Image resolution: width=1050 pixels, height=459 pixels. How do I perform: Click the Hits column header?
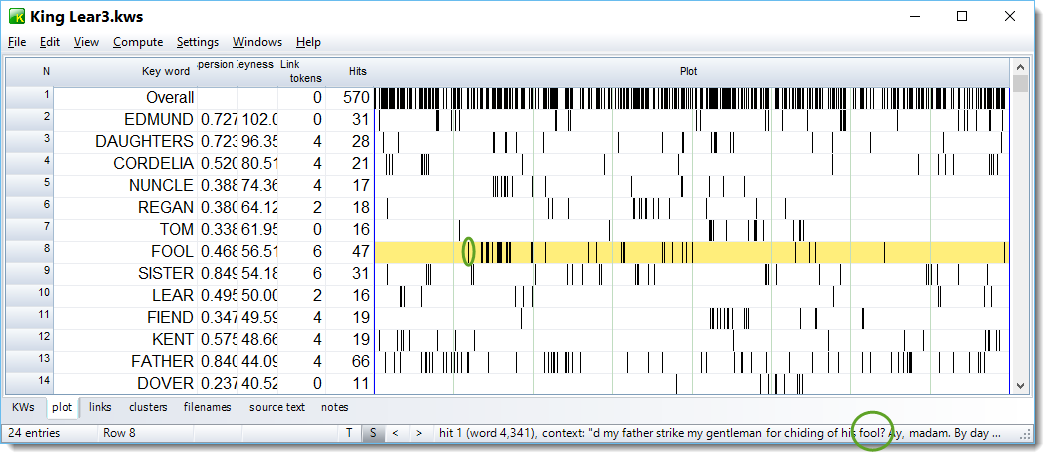click(x=357, y=71)
